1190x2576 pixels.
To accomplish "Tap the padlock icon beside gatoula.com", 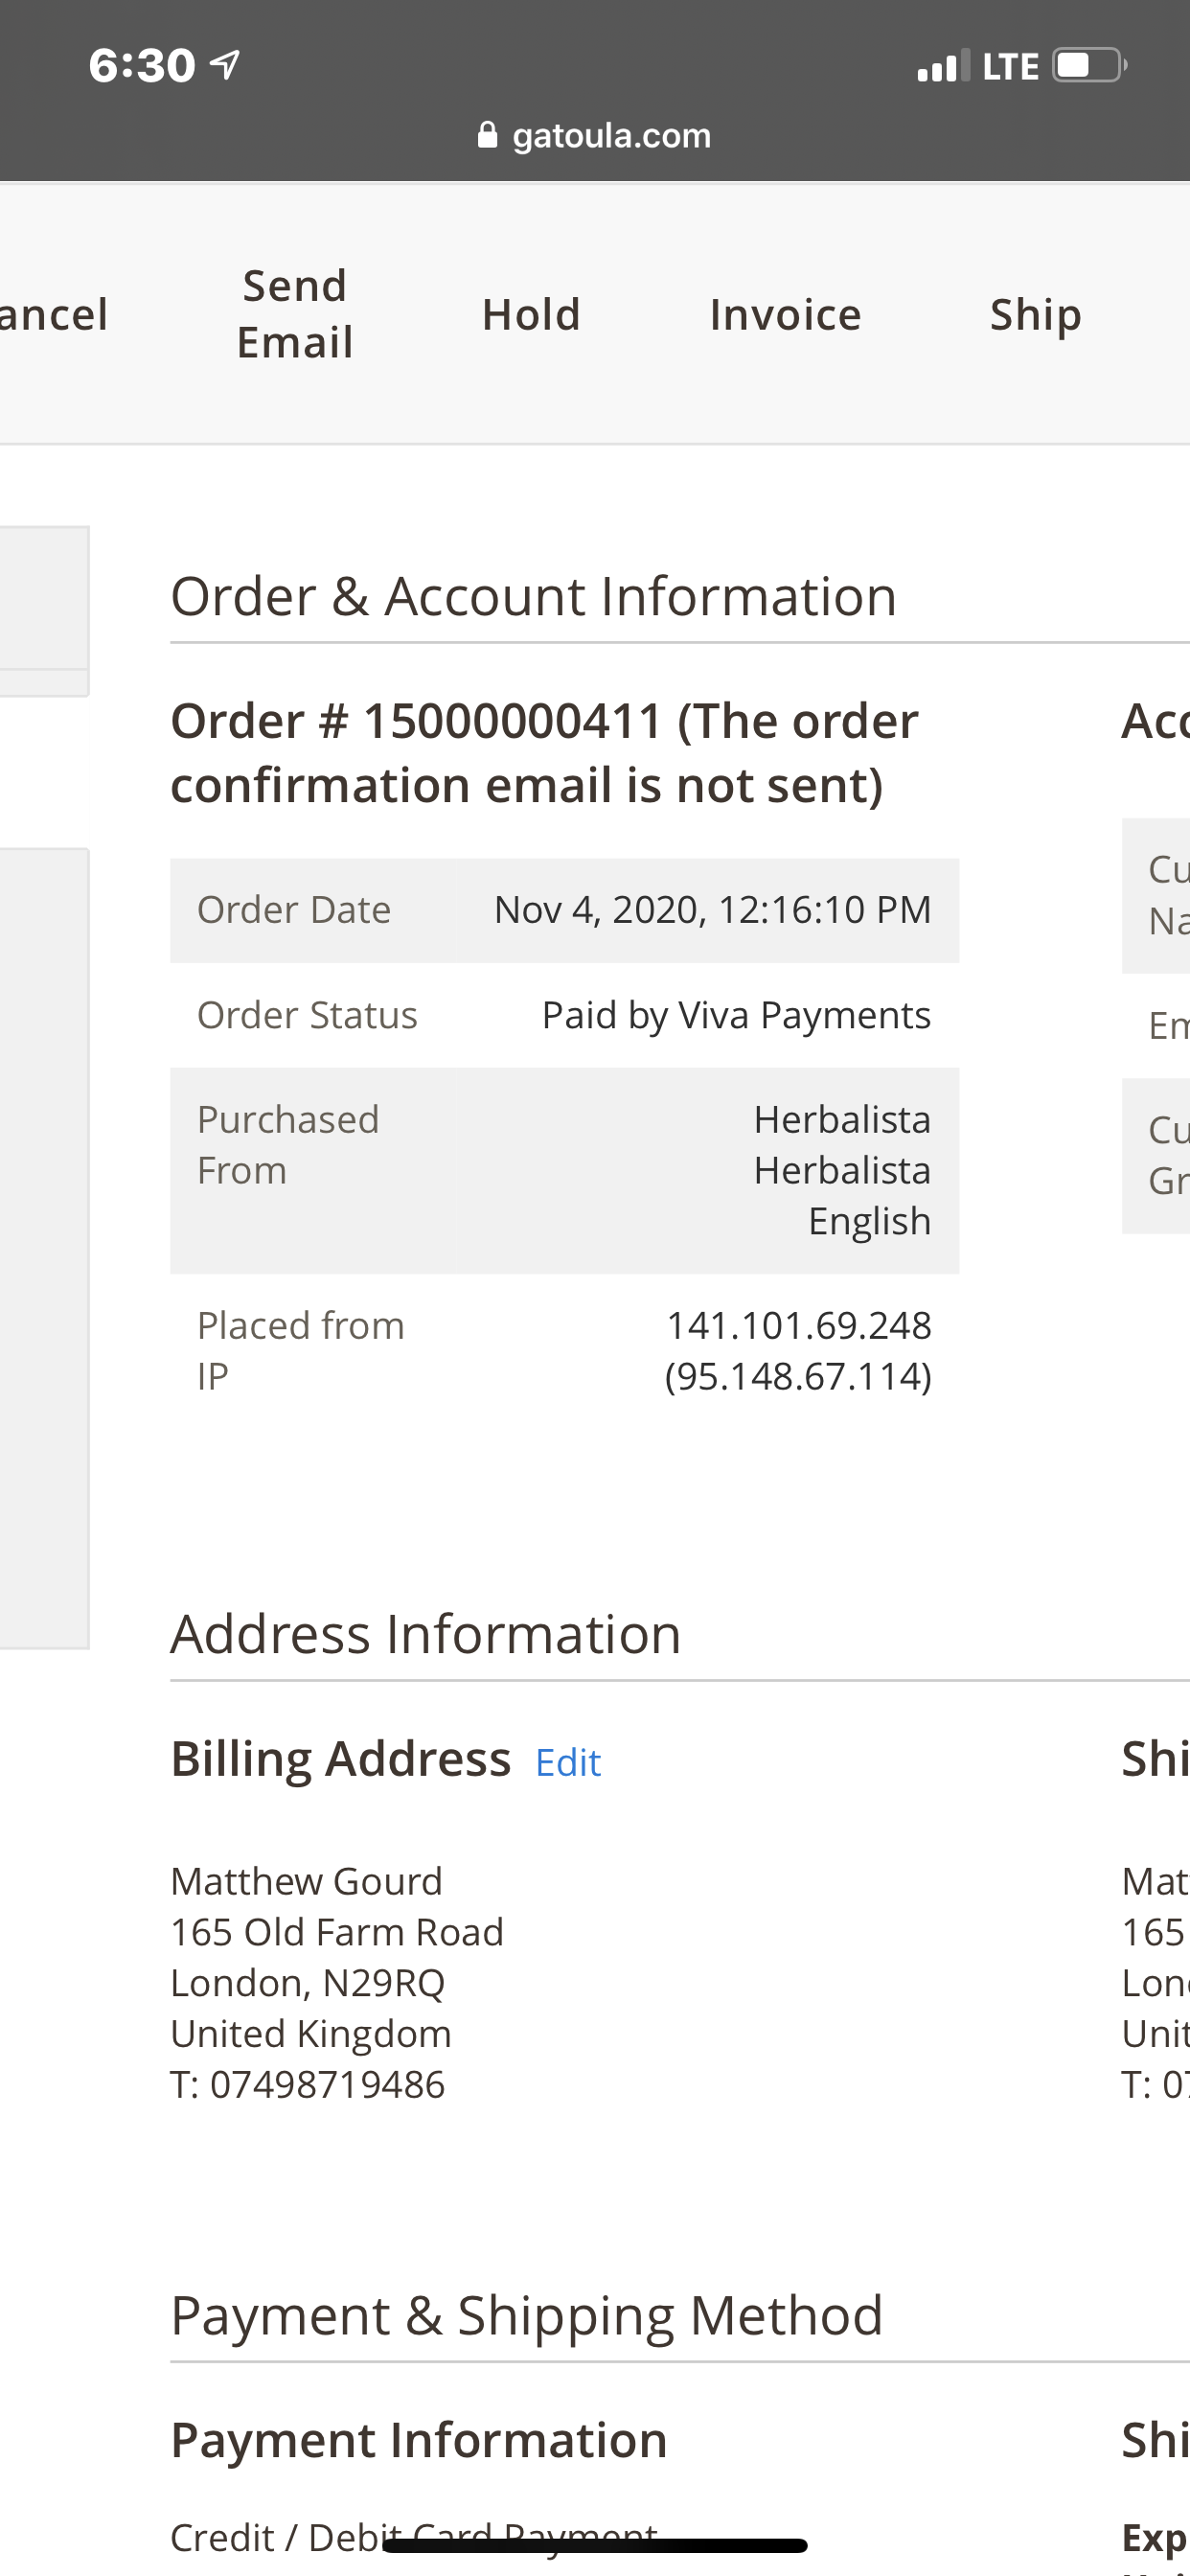I will pyautogui.click(x=489, y=135).
